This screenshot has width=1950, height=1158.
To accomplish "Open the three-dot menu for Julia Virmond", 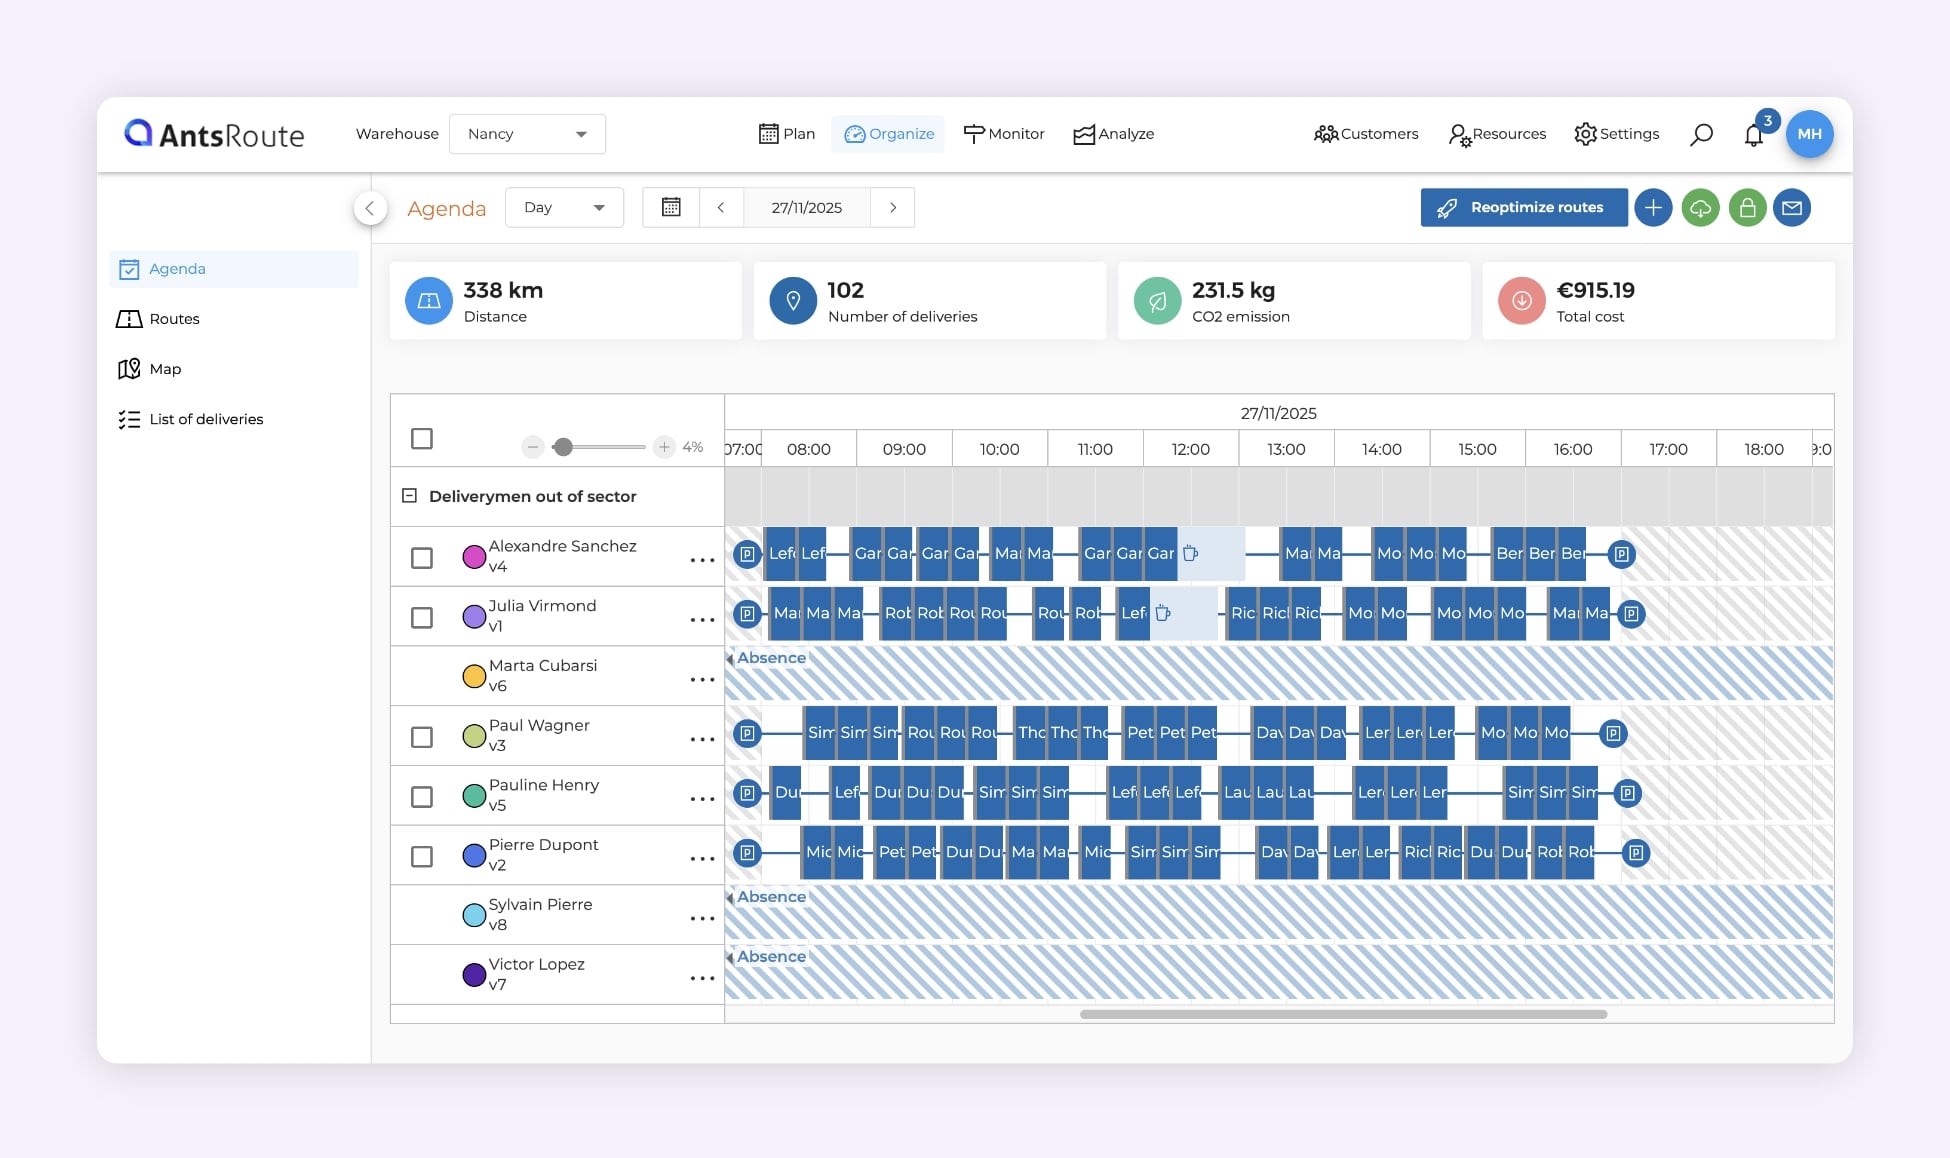I will click(x=702, y=620).
